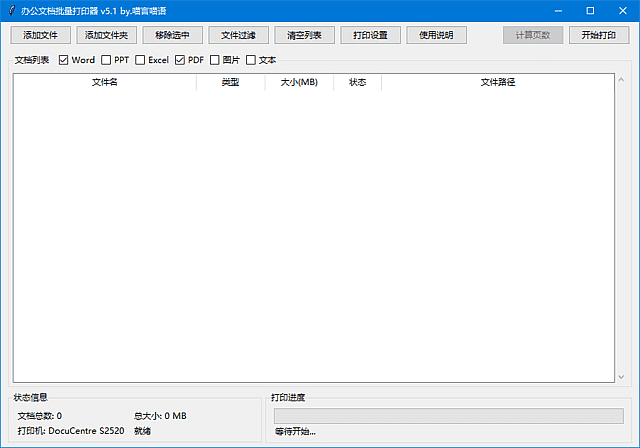The height and width of the screenshot is (448, 640).
Task: Click the 添加文件 button
Action: pos(40,35)
